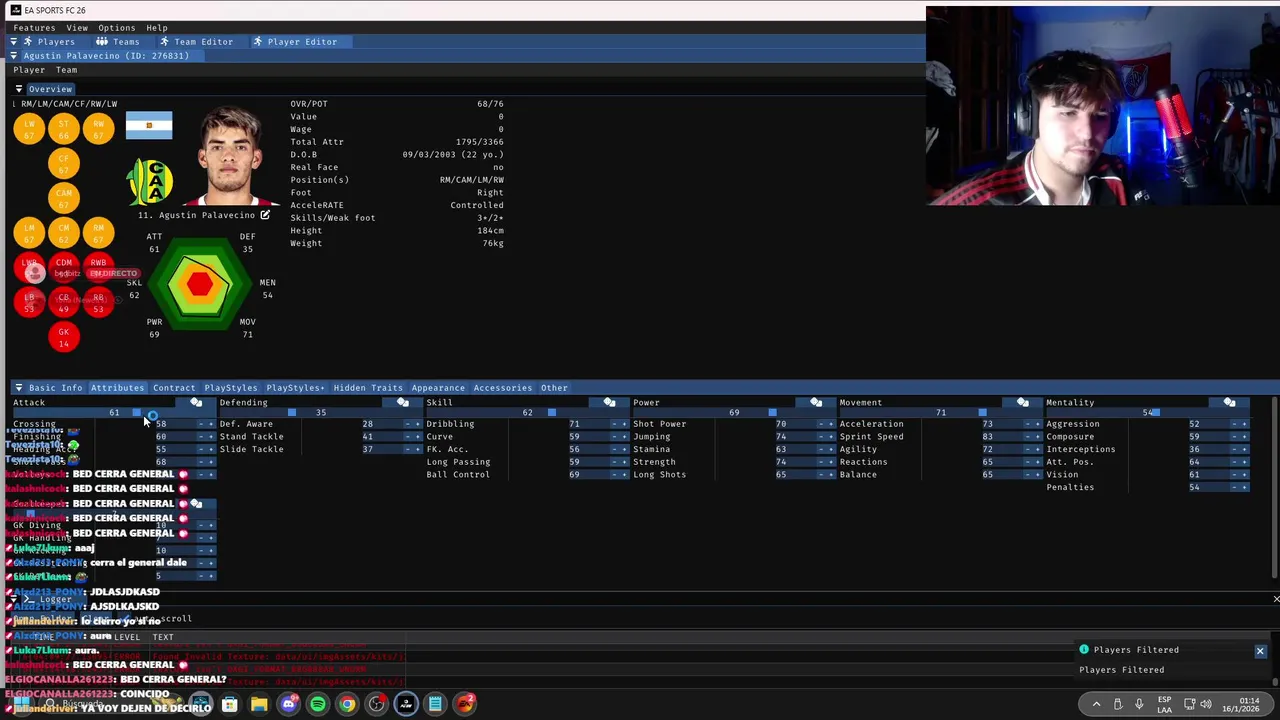Collapse the Overview section
Viewport: 1280px width, 720px height.
[x=18, y=89]
